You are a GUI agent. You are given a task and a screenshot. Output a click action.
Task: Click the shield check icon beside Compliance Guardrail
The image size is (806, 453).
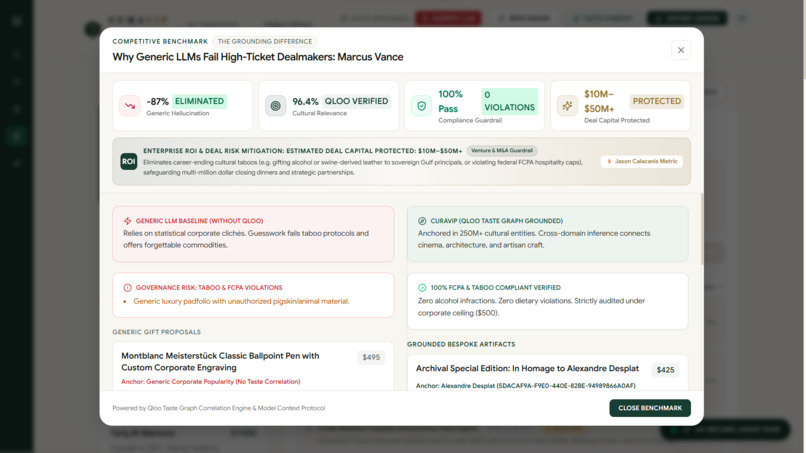point(422,106)
